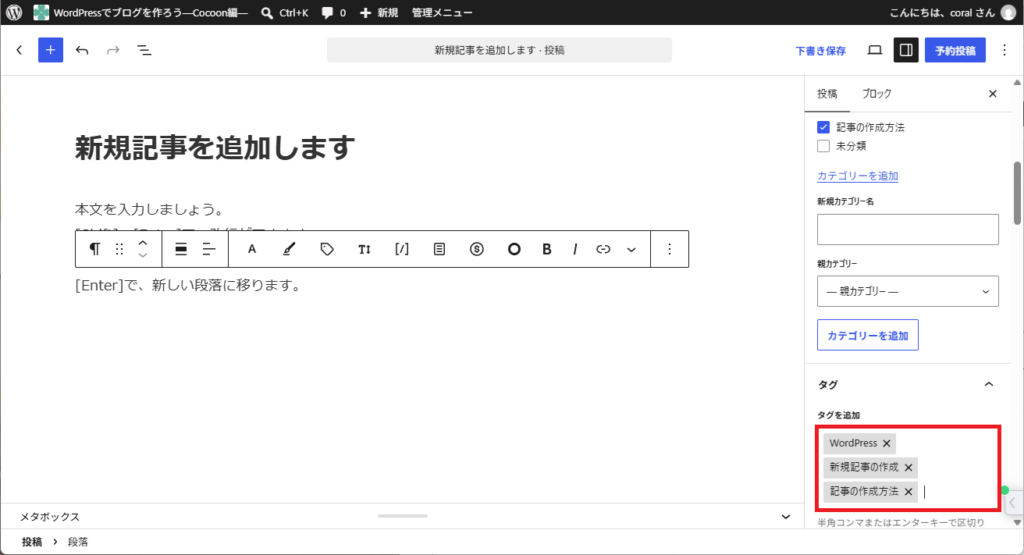Undo the last change
Screen dimensions: 1024x555
point(82,50)
